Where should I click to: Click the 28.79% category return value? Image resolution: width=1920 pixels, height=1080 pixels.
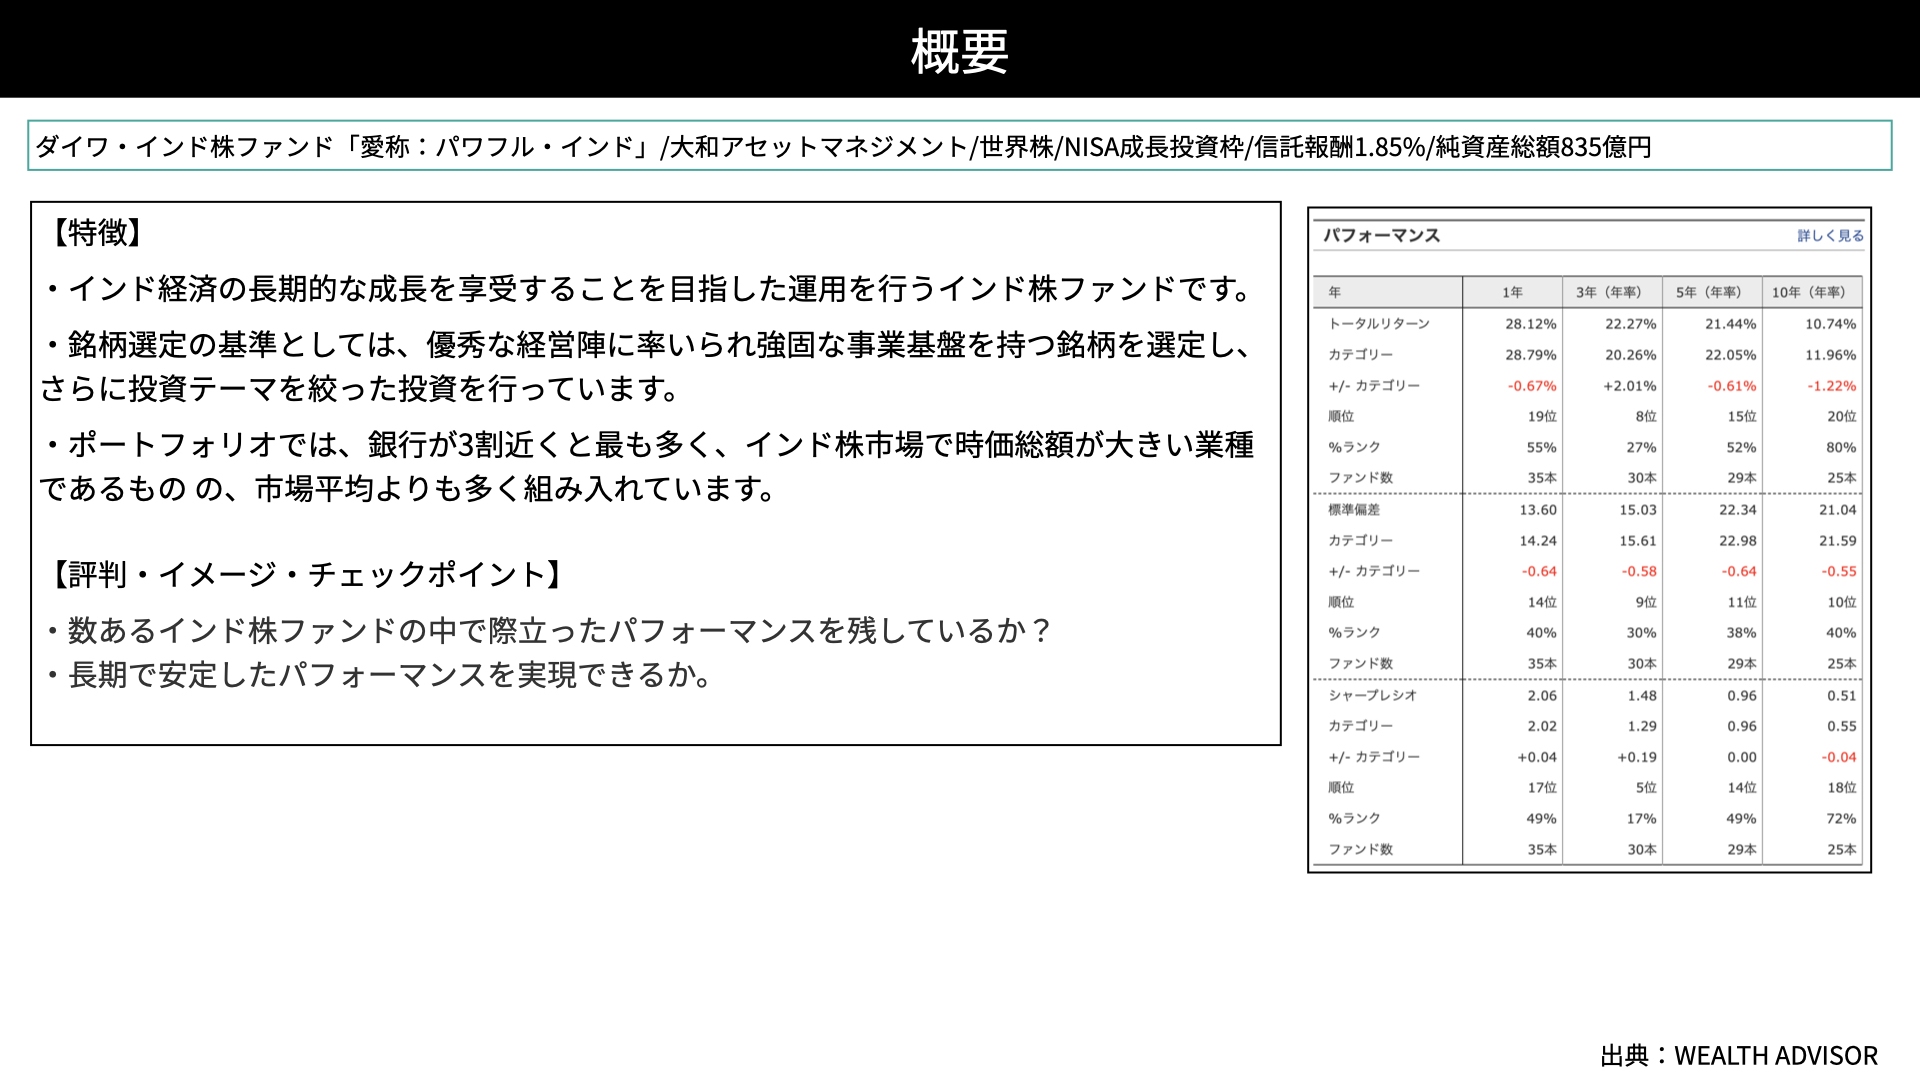pos(1531,355)
